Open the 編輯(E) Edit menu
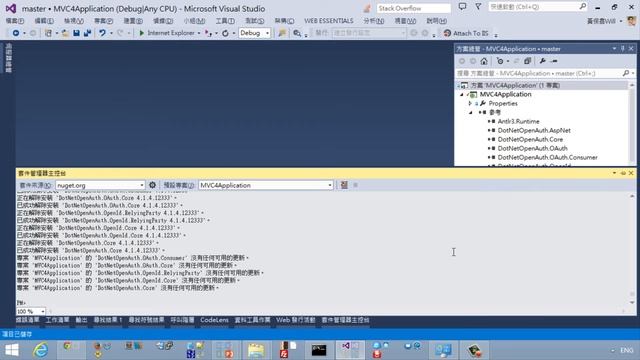 tap(44, 21)
